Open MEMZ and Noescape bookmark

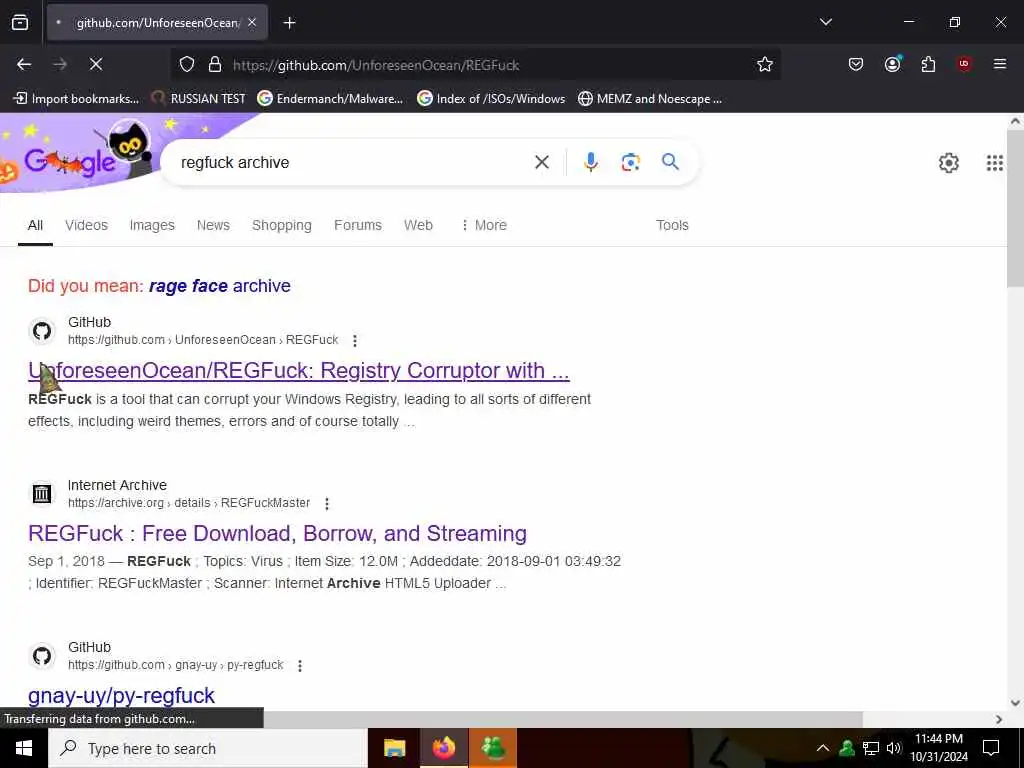pyautogui.click(x=650, y=99)
